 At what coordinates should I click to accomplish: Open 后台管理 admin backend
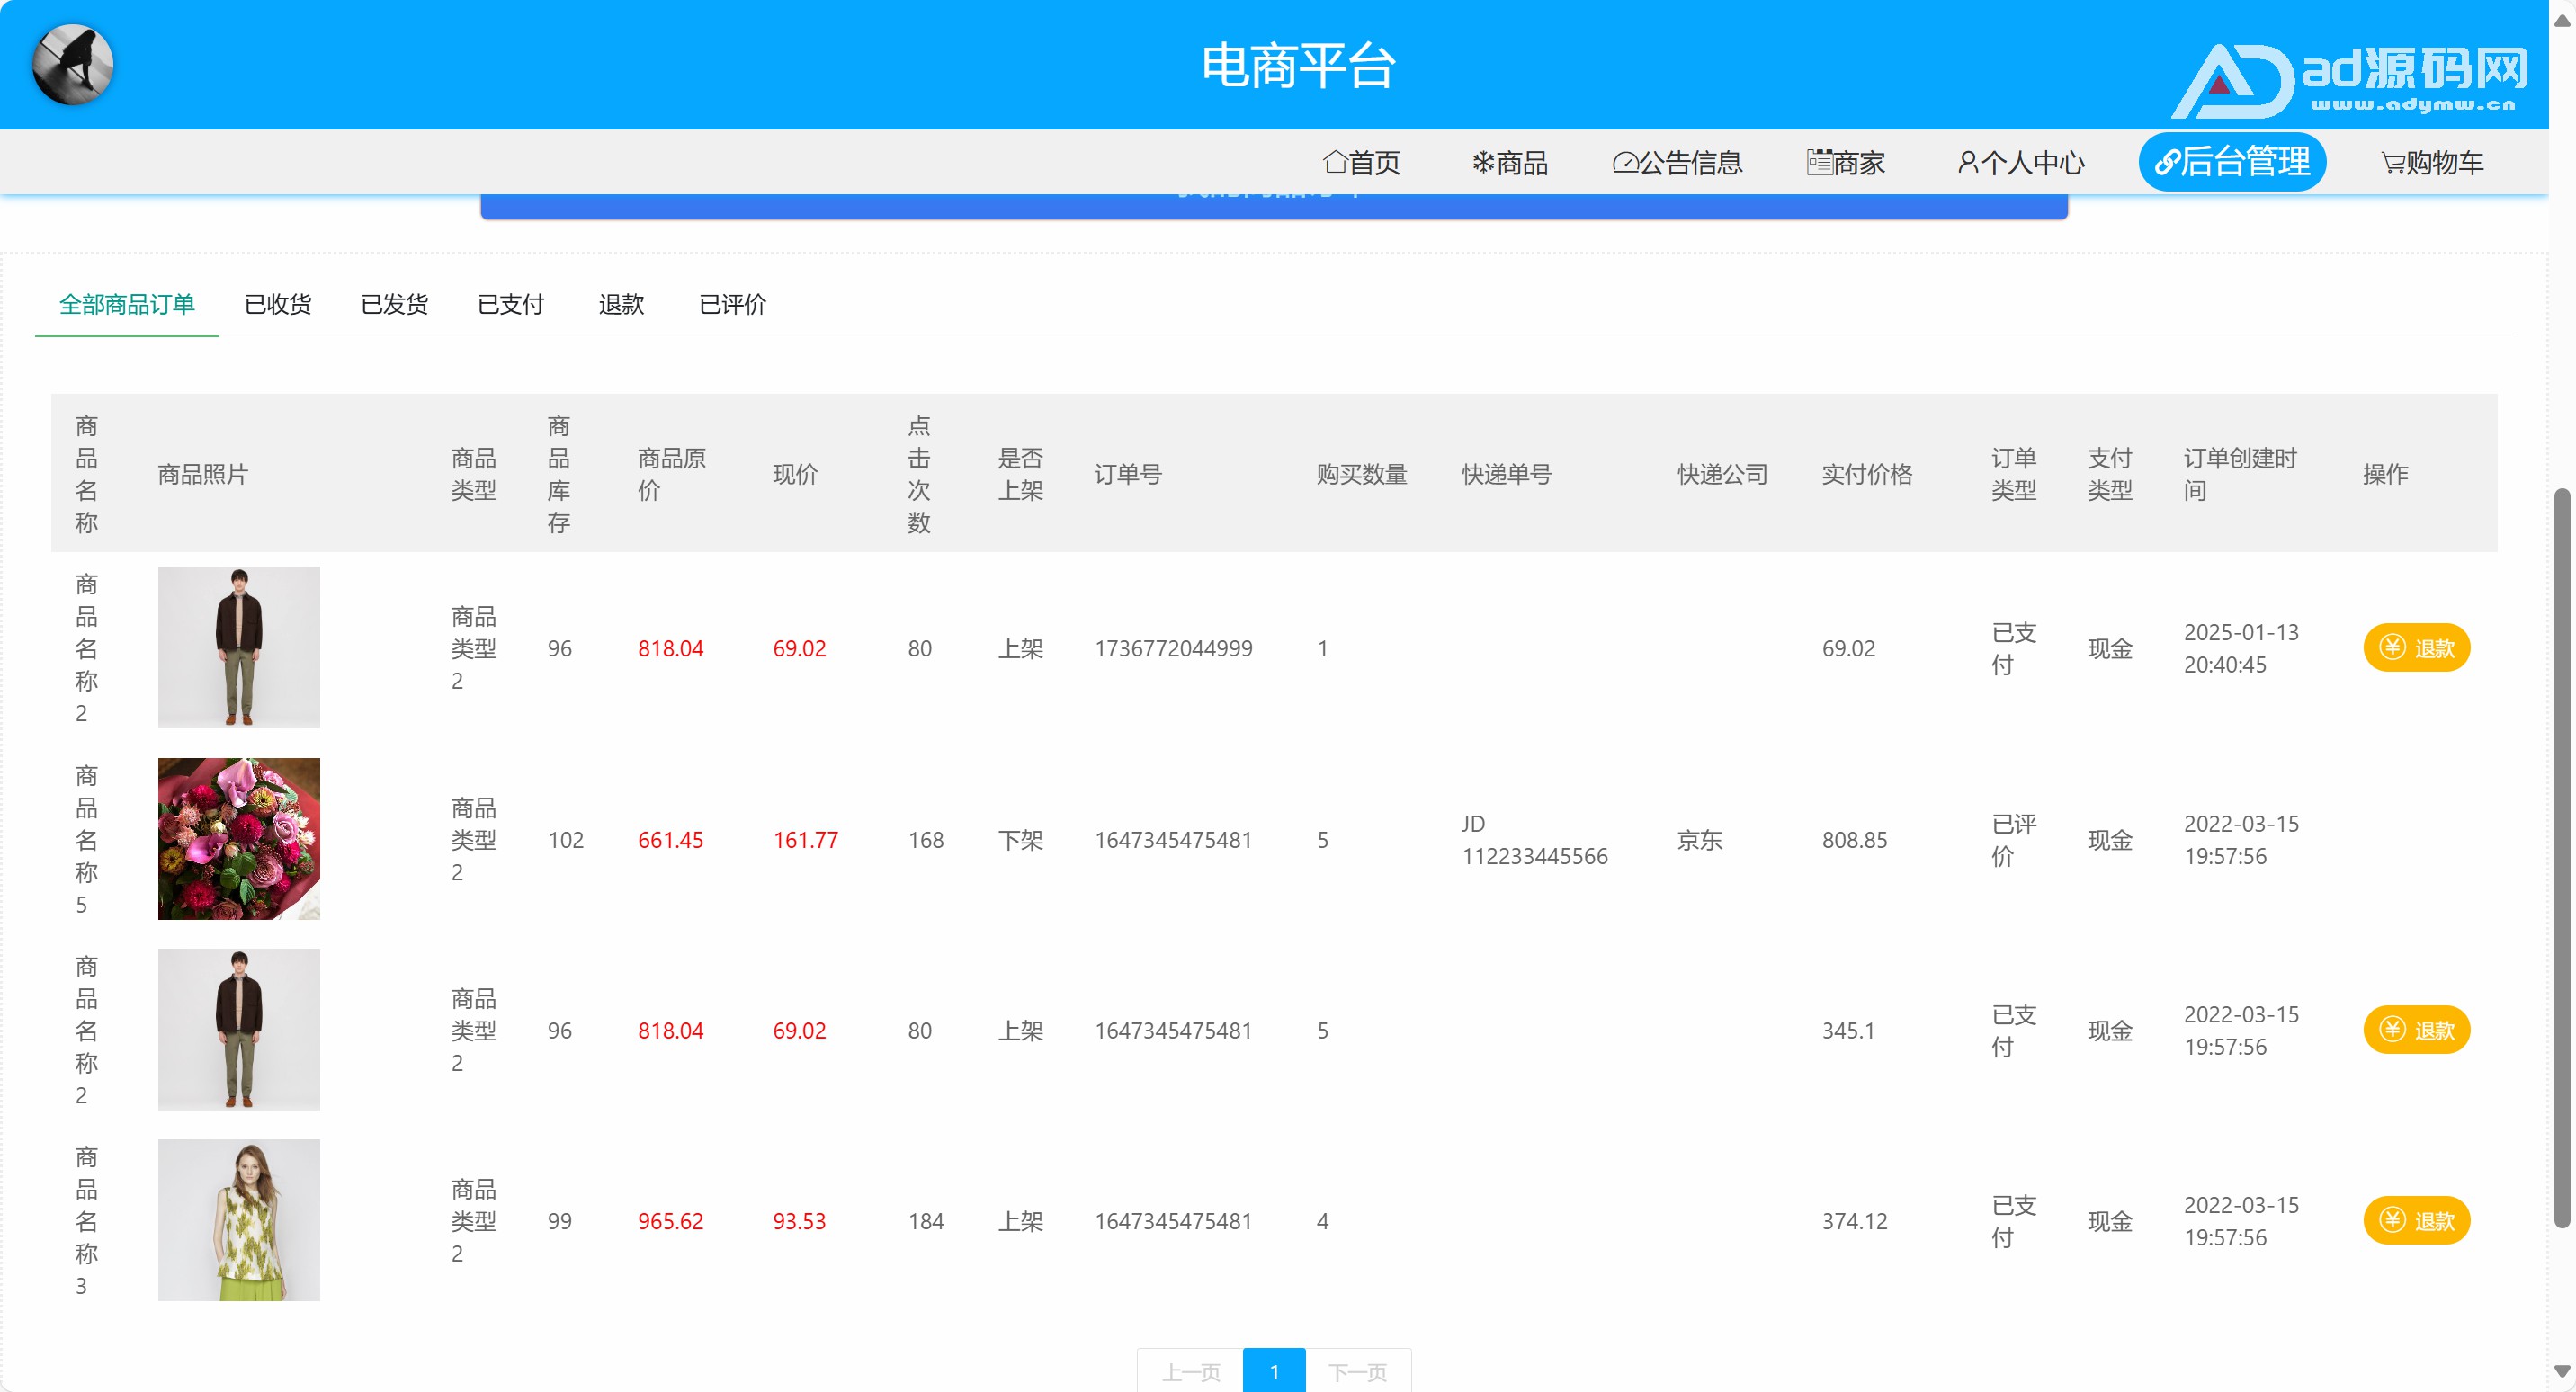tap(2231, 162)
